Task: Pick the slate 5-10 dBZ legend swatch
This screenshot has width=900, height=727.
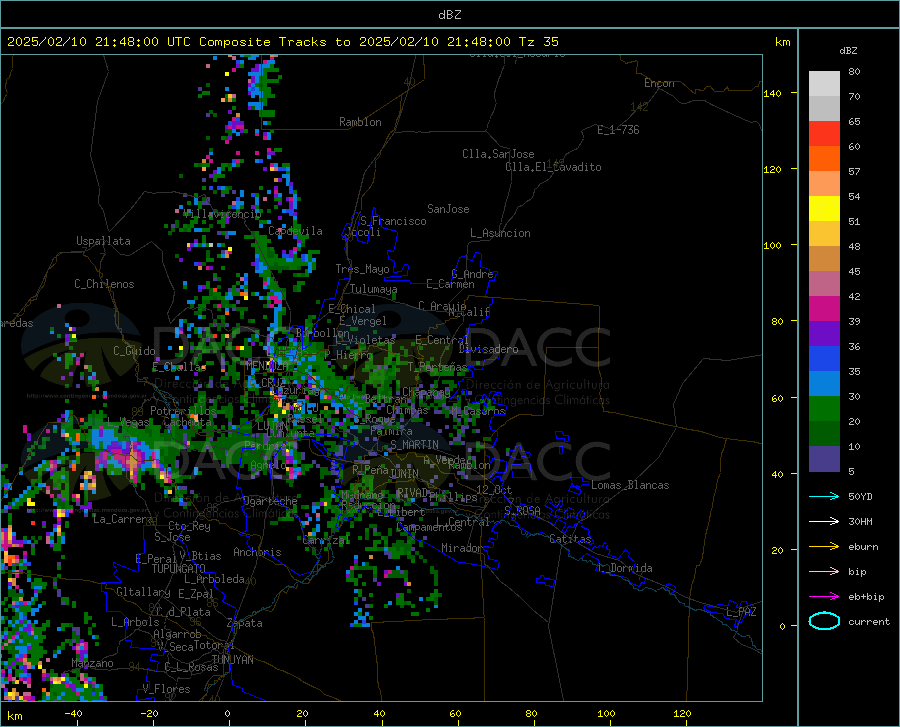Action: click(824, 459)
